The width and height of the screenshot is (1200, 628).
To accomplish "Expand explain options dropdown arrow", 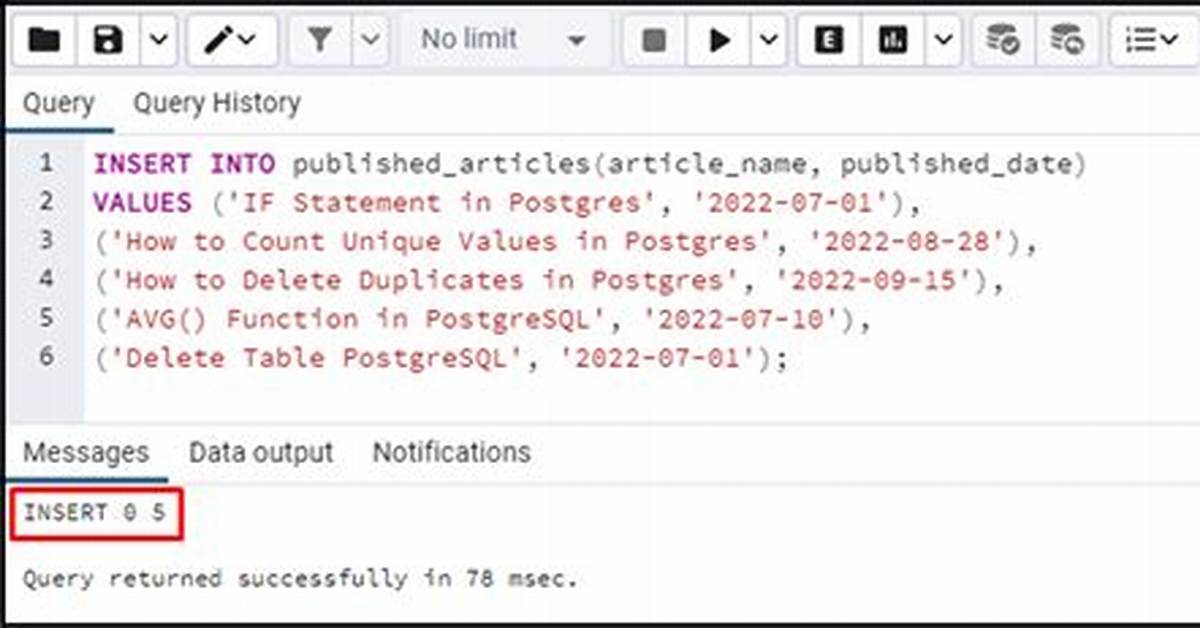I will (x=942, y=40).
